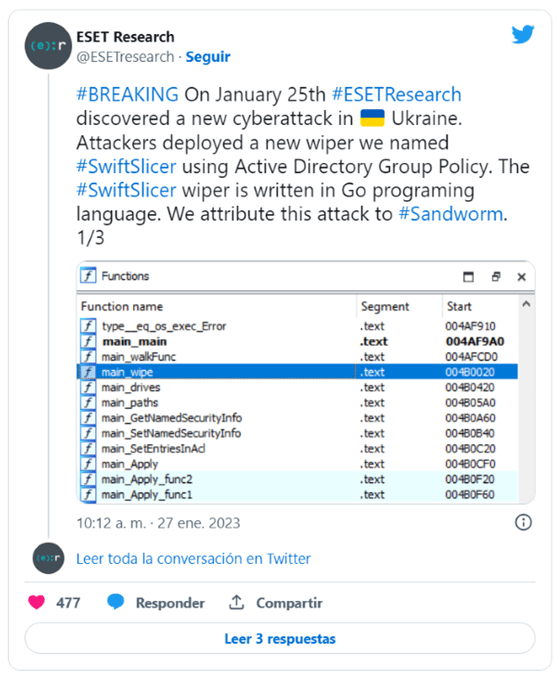
Task: Read full conversation on Twitter link
Action: 193,559
